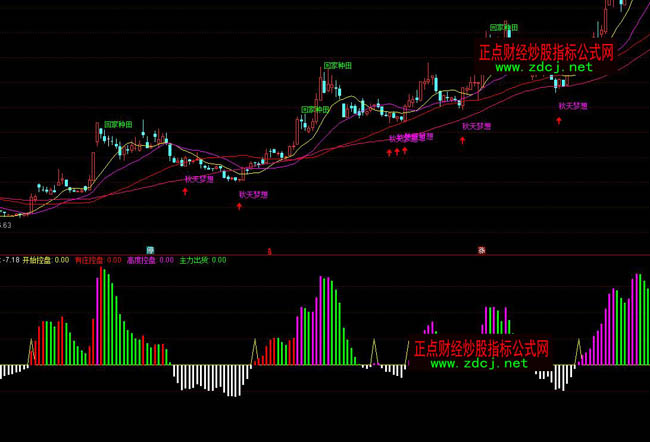Click the small red marker in the divider bar's center
The height and width of the screenshot is (442, 650).
268,249
